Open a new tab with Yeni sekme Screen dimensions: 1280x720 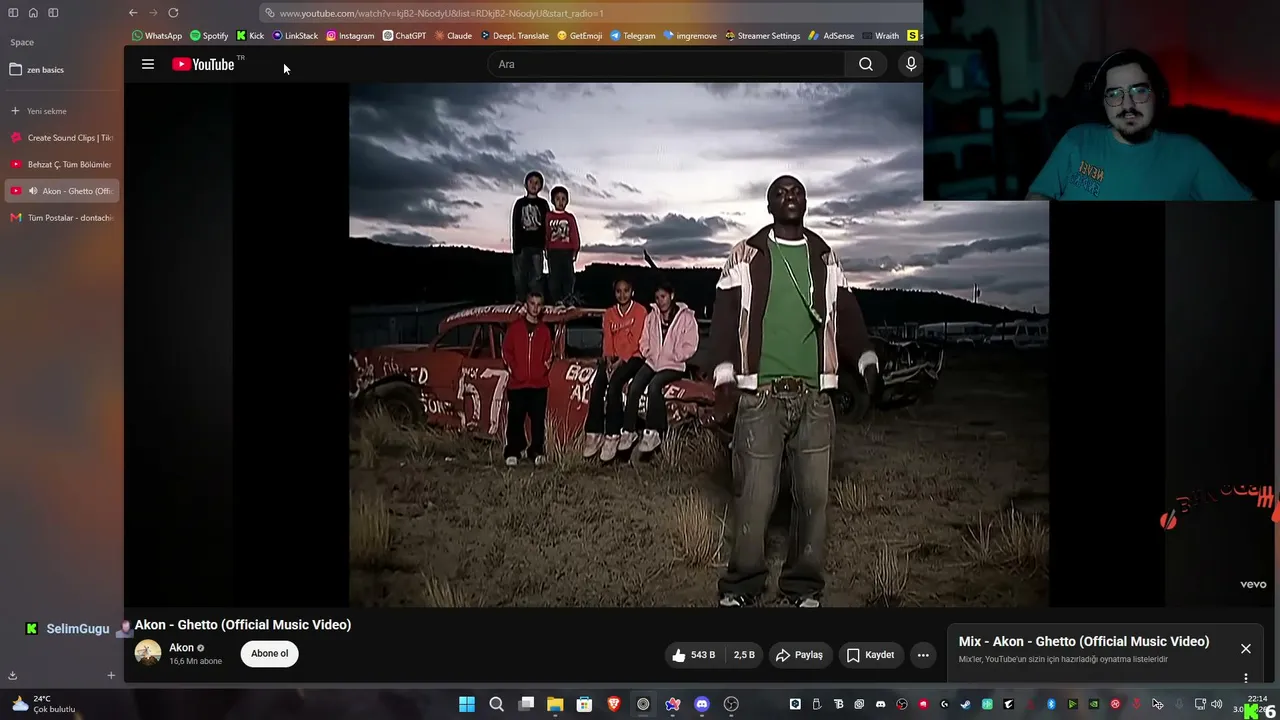coord(60,111)
